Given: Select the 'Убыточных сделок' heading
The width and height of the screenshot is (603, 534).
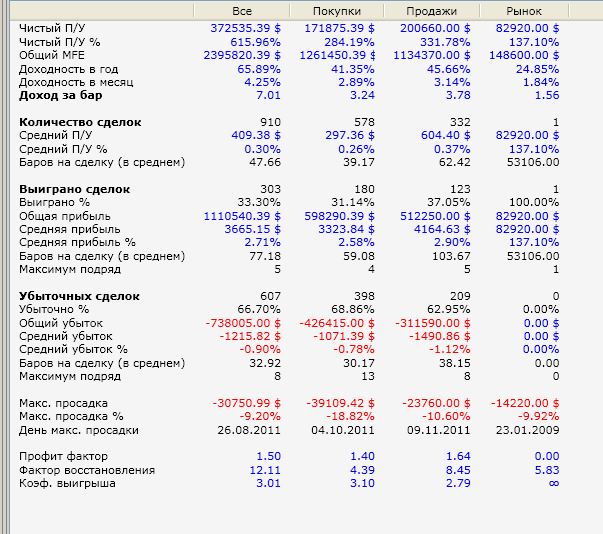Looking at the screenshot, I should 79,296.
